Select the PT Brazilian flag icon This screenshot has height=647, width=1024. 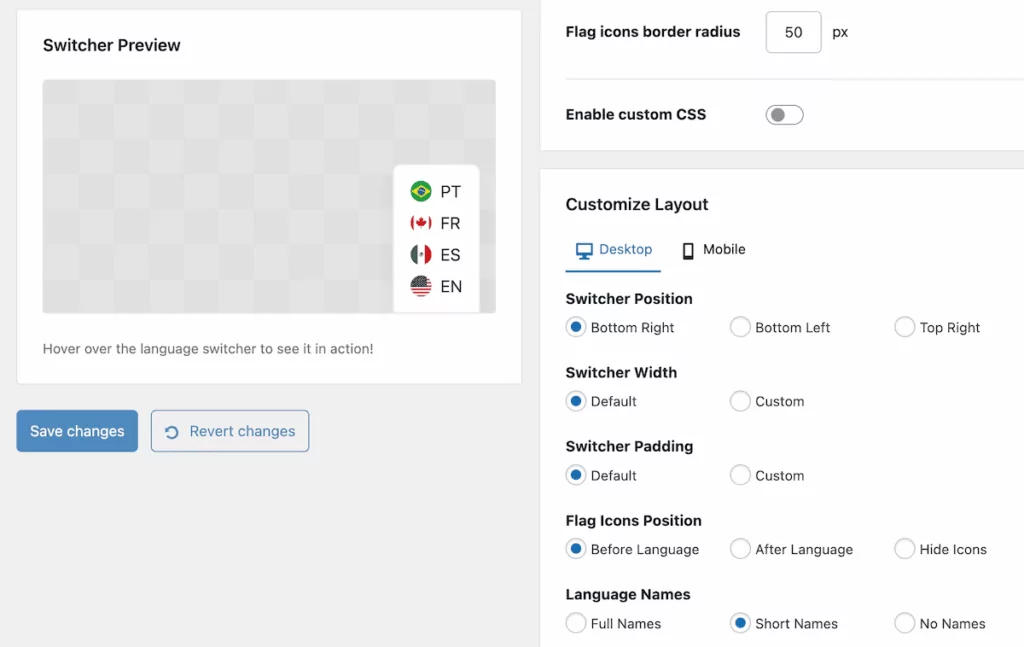tap(422, 191)
